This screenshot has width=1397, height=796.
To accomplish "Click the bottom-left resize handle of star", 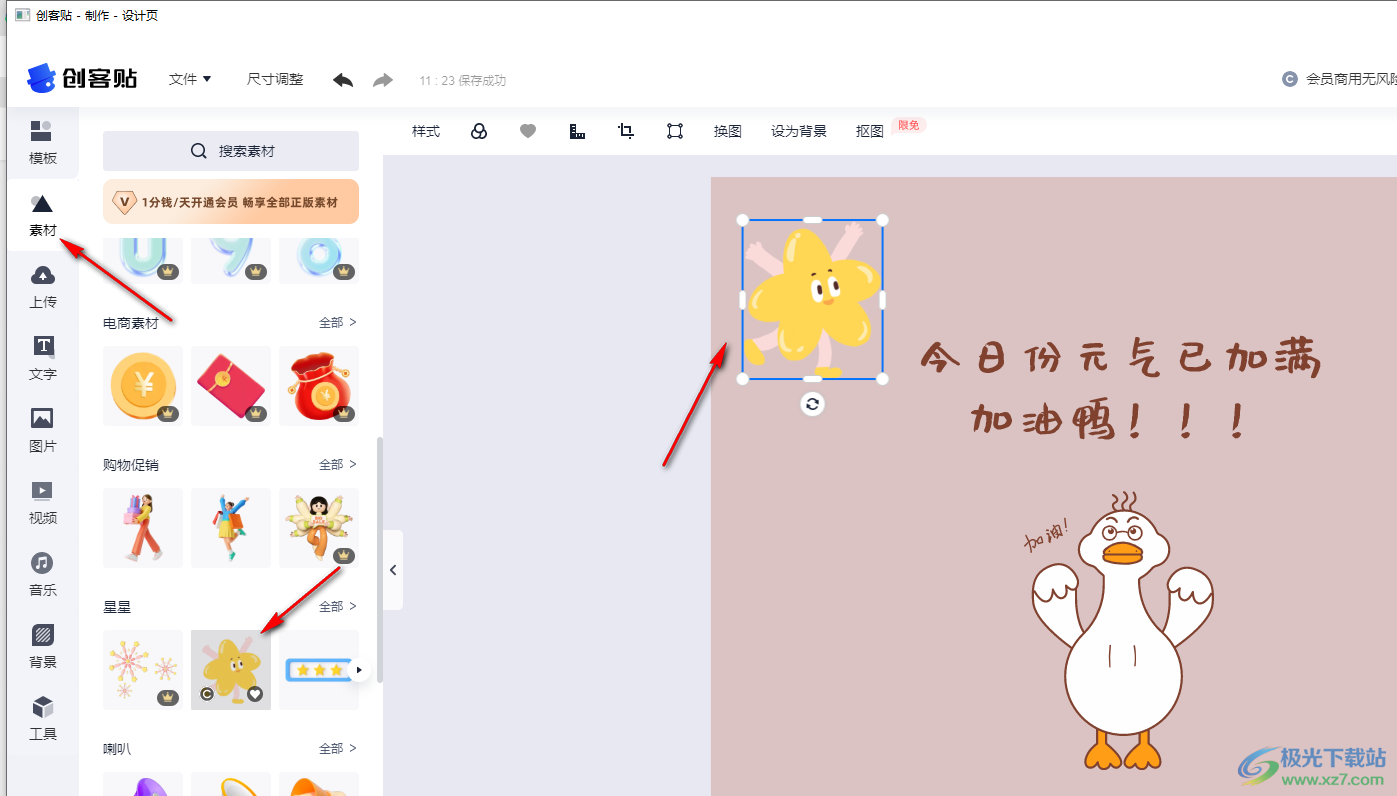I will (x=742, y=379).
